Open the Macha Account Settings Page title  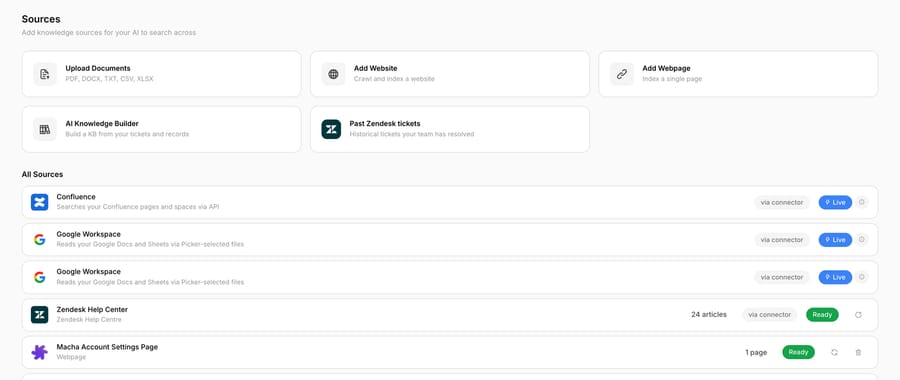tap(107, 347)
